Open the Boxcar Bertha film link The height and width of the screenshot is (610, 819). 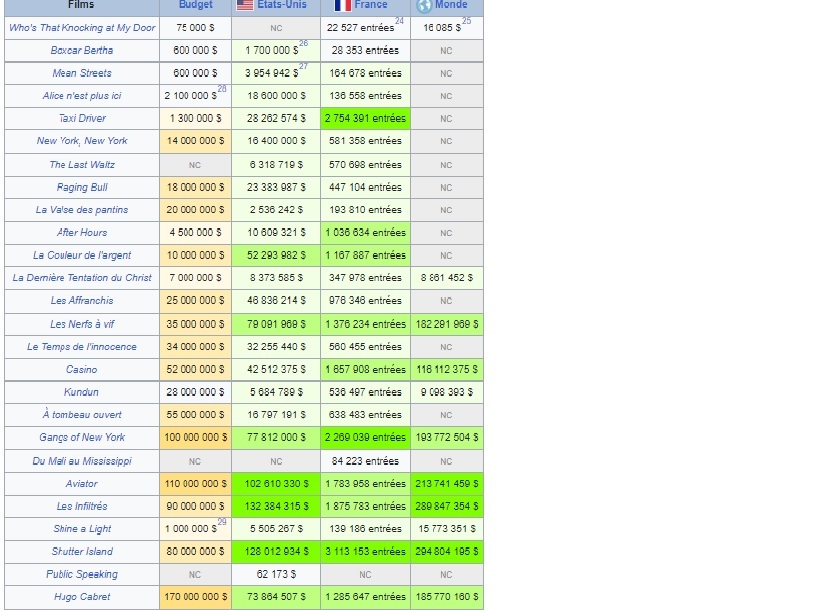click(x=82, y=50)
